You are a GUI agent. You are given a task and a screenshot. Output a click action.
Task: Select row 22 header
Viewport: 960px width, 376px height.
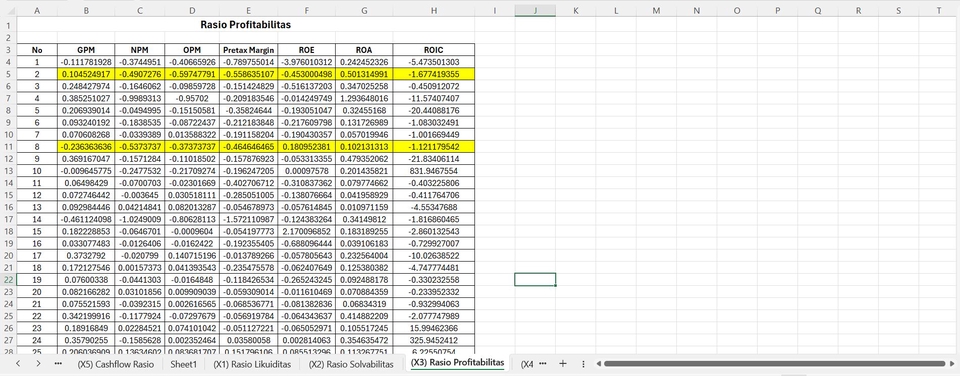9,279
